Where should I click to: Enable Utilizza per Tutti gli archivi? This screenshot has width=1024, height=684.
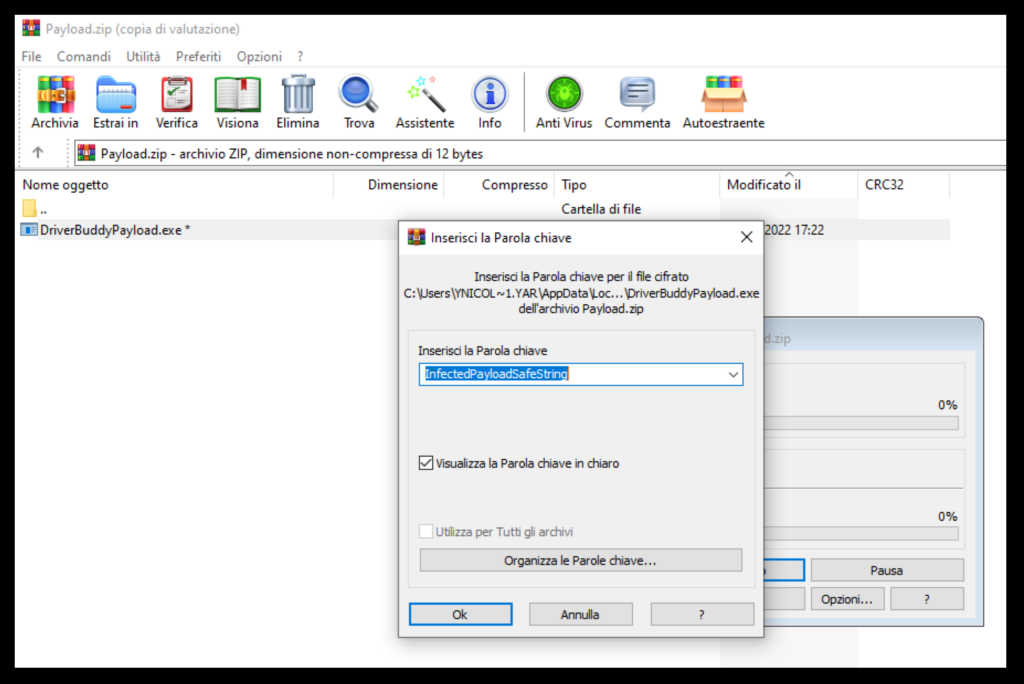426,531
